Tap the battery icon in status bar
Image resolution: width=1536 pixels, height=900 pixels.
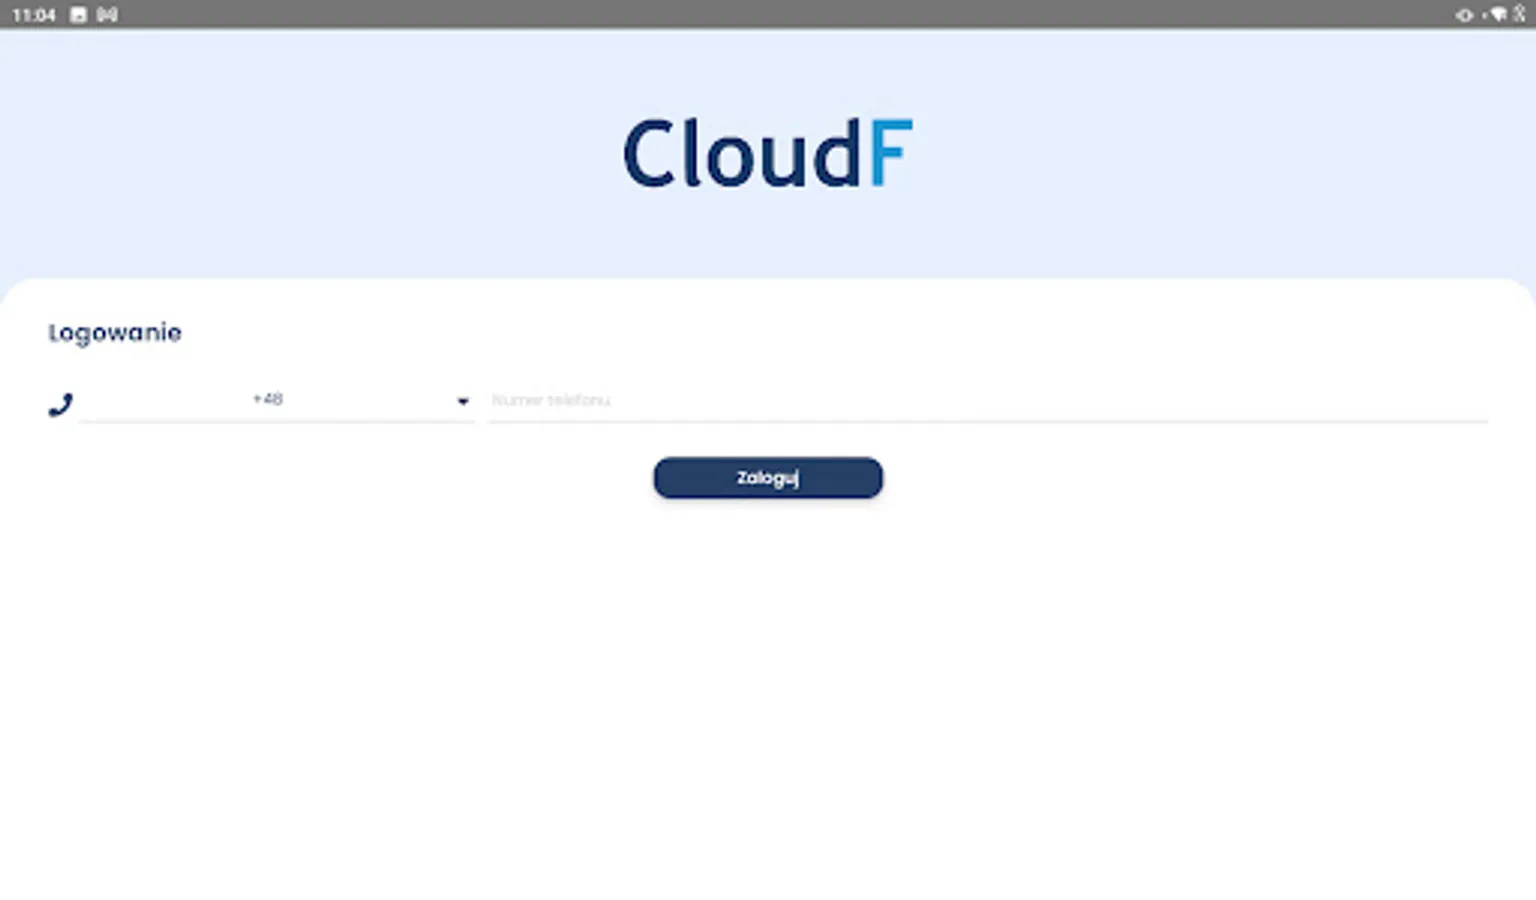tap(1519, 14)
